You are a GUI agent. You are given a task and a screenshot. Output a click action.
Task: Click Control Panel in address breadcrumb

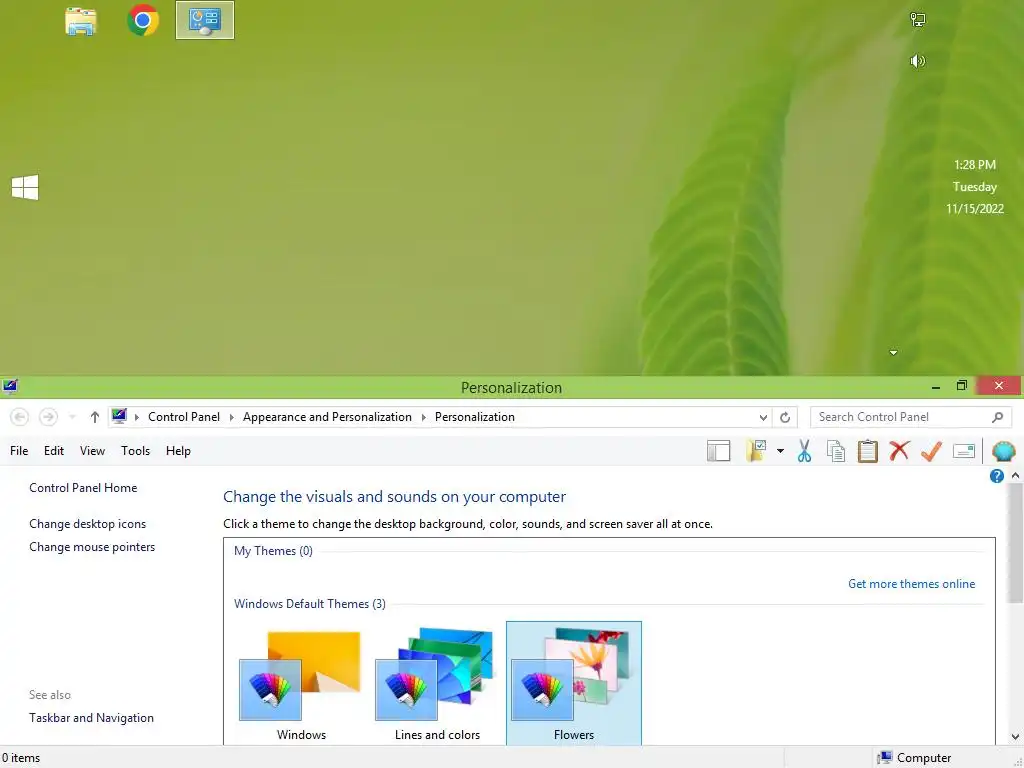[x=184, y=417]
